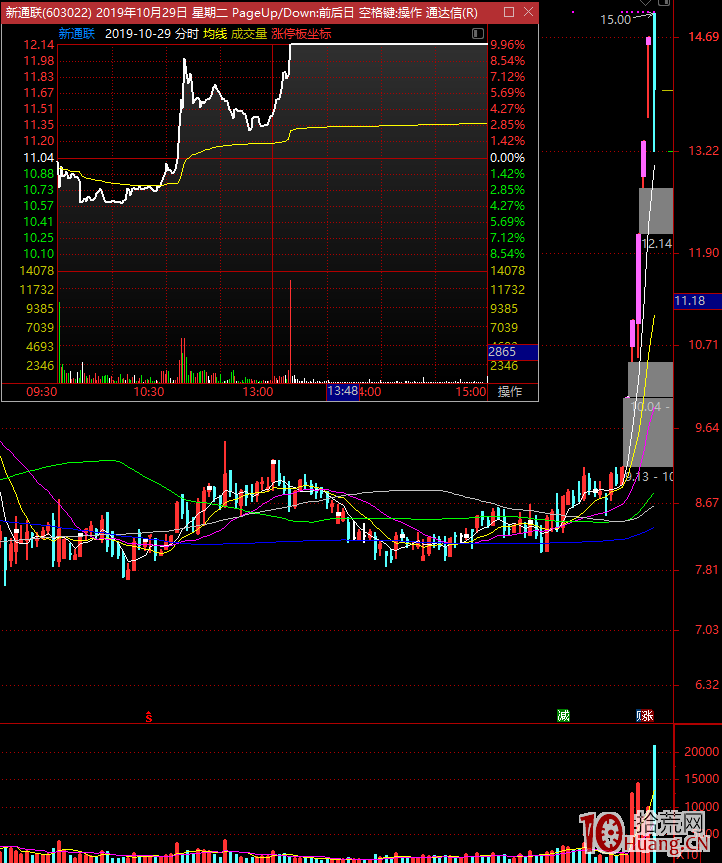This screenshot has height=863, width=722.
Task: Open the 操作 button in the intraday popup
Action: pyautogui.click(x=510, y=392)
